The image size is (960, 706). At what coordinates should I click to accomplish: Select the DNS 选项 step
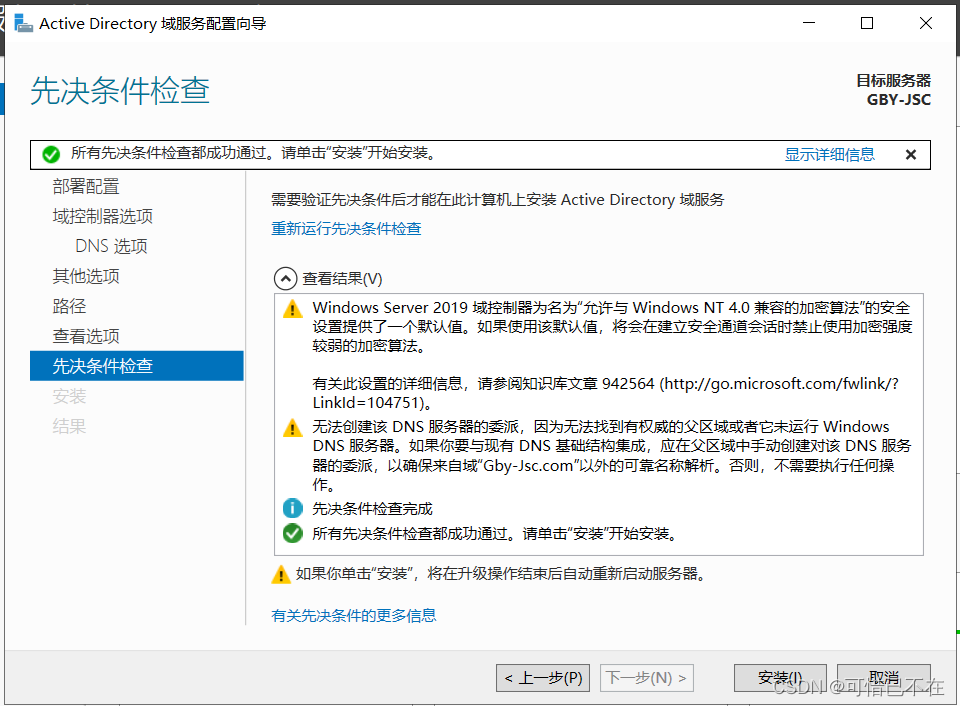point(111,246)
